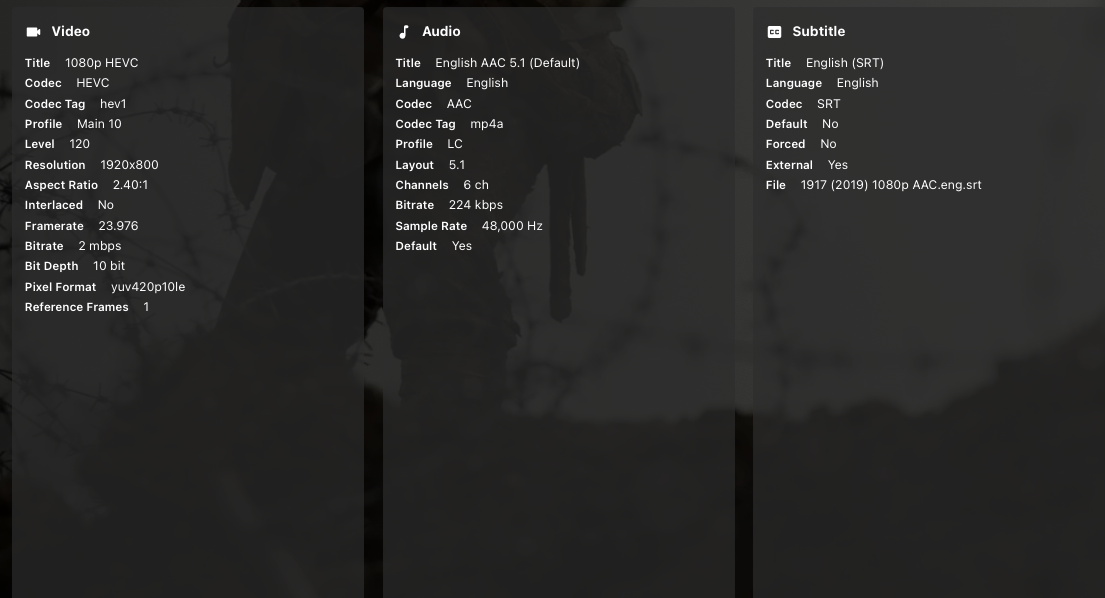Select the resolution value 1920x800
The height and width of the screenshot is (598, 1105).
pyautogui.click(x=129, y=165)
